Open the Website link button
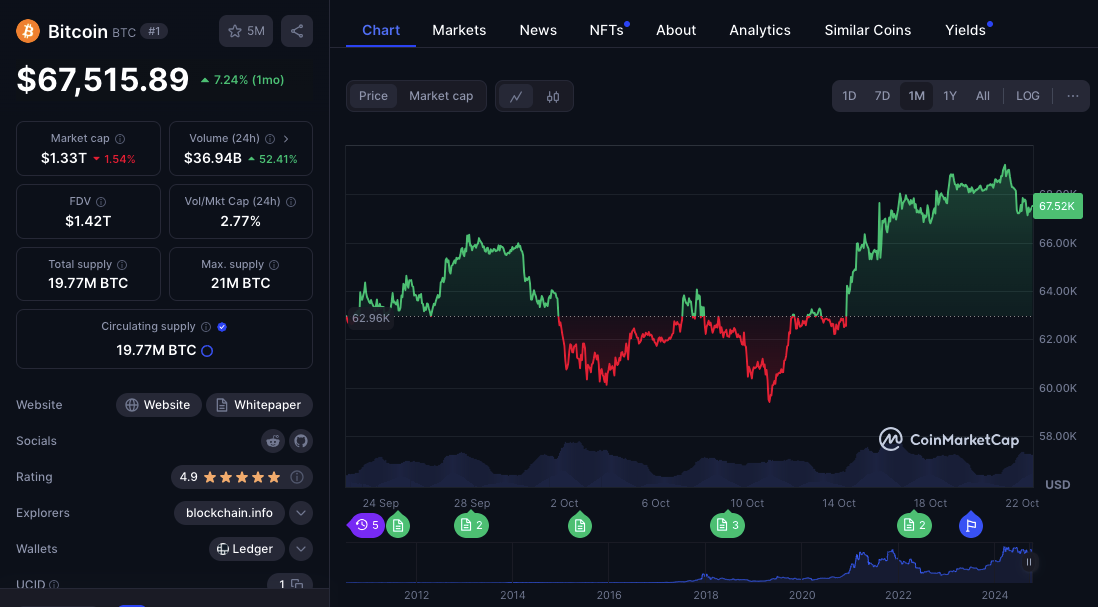Image resolution: width=1098 pixels, height=607 pixels. click(158, 405)
